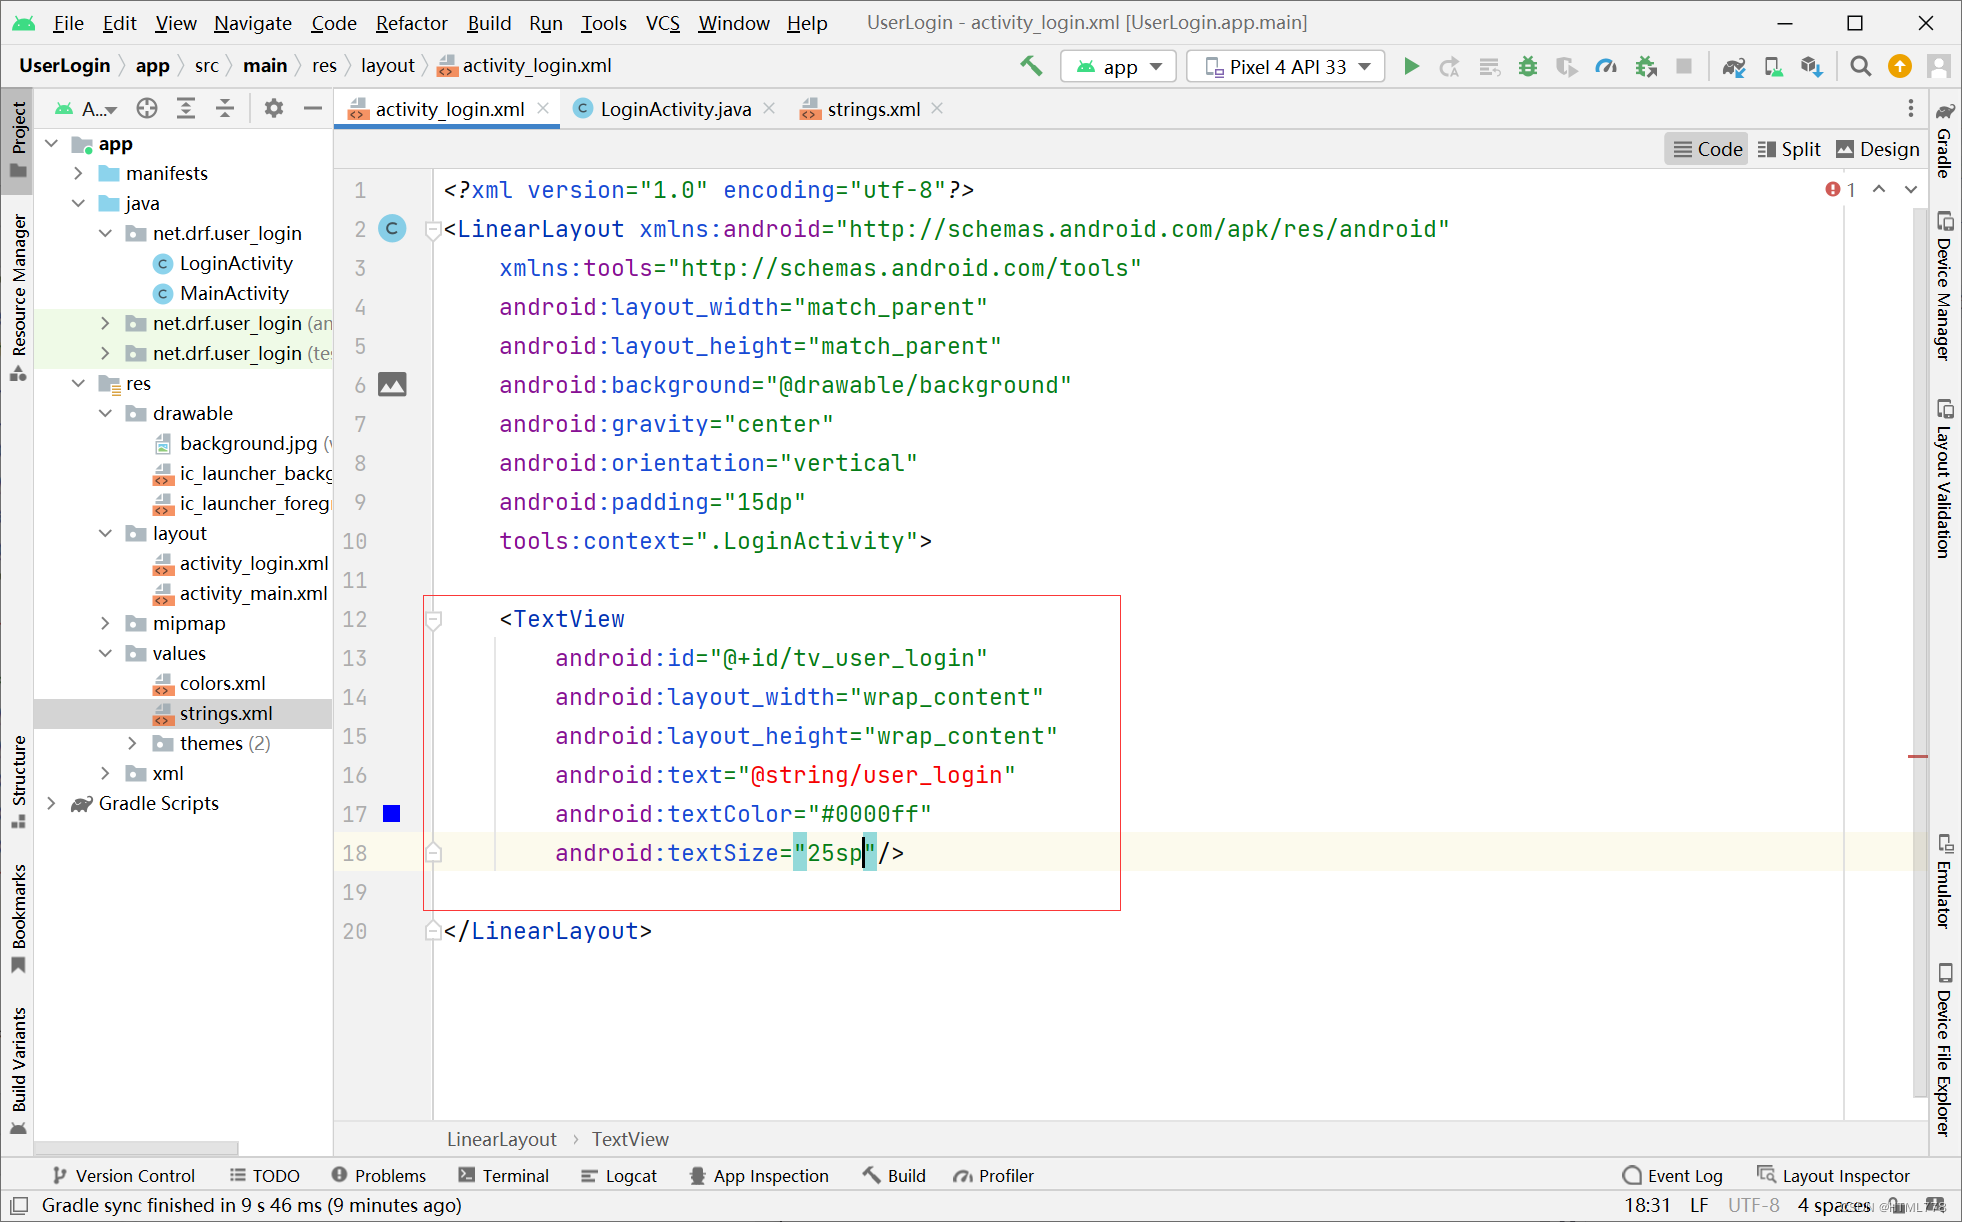Open editor tabs more options menu
The height and width of the screenshot is (1222, 1962).
1910,108
